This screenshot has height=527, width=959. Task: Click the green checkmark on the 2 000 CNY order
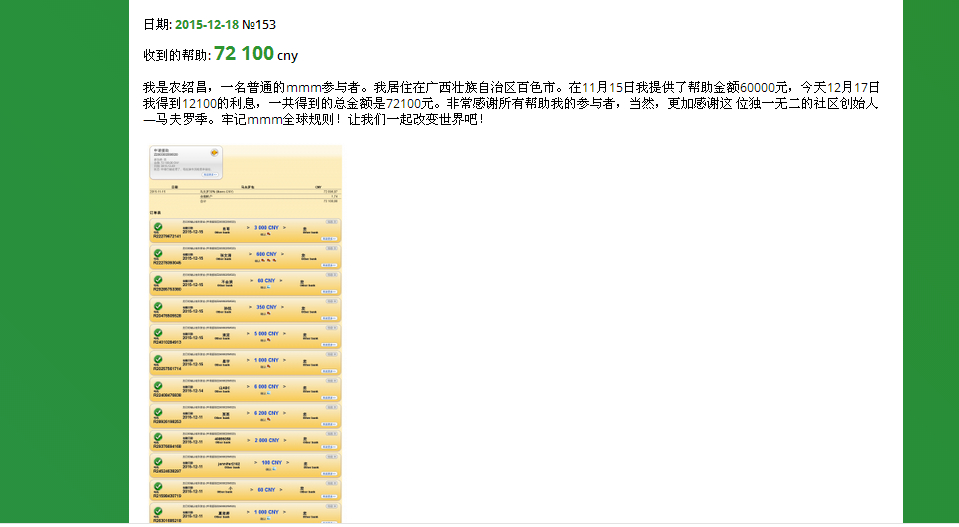(x=158, y=437)
